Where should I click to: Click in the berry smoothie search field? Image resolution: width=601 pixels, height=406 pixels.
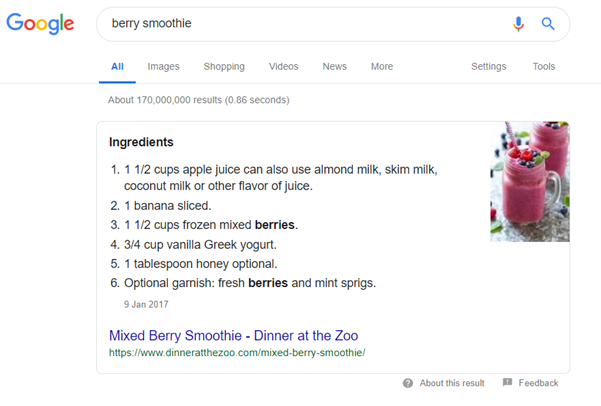click(x=303, y=24)
